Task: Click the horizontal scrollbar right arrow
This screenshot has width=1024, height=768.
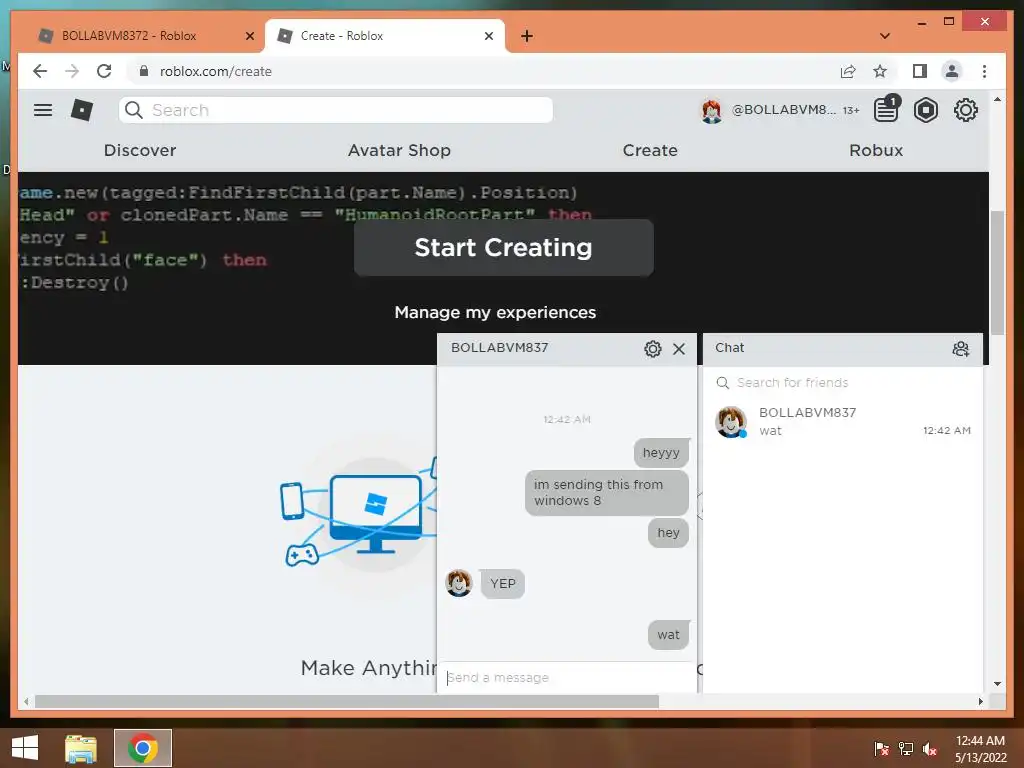Action: click(980, 701)
